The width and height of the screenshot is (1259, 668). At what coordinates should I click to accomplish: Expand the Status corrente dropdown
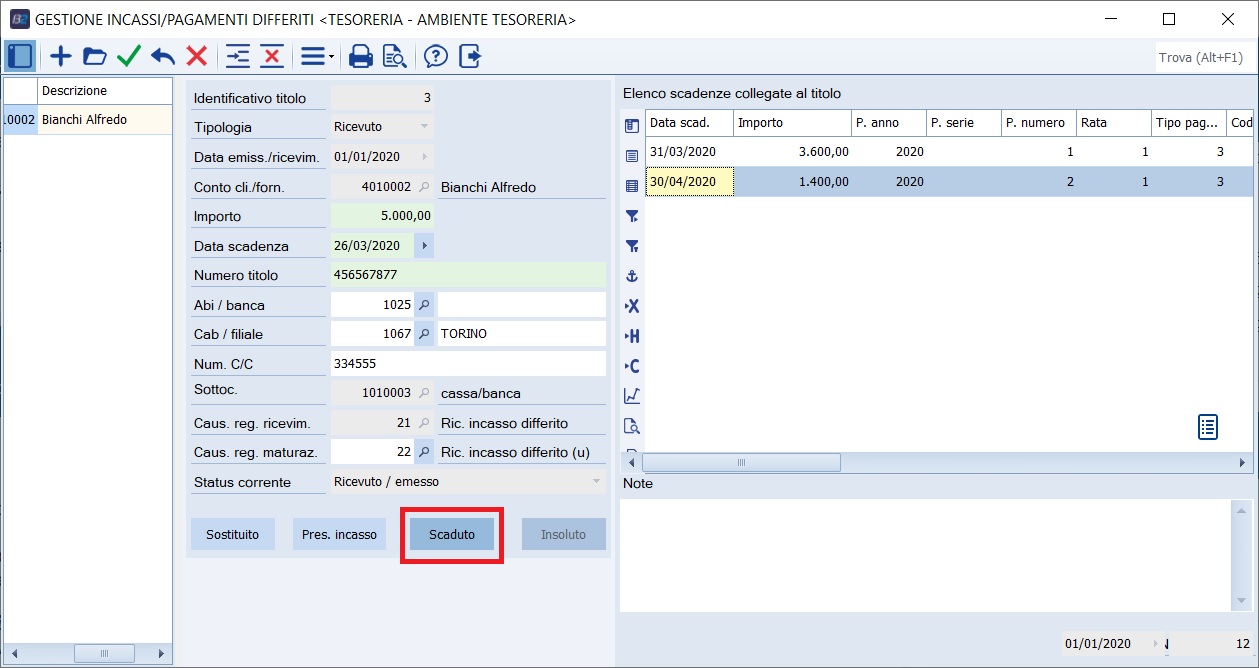(x=597, y=482)
